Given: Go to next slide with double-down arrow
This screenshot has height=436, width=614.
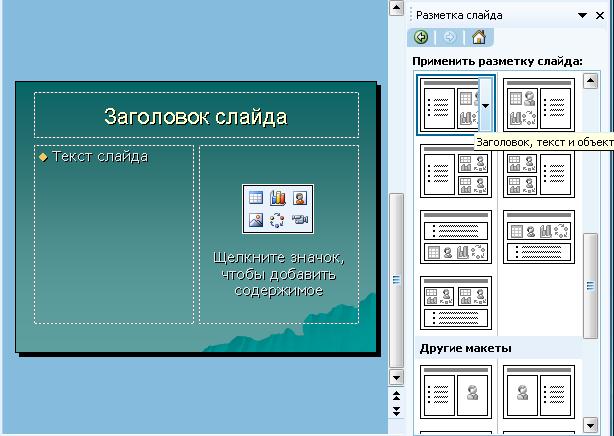Looking at the screenshot, I should [x=396, y=411].
